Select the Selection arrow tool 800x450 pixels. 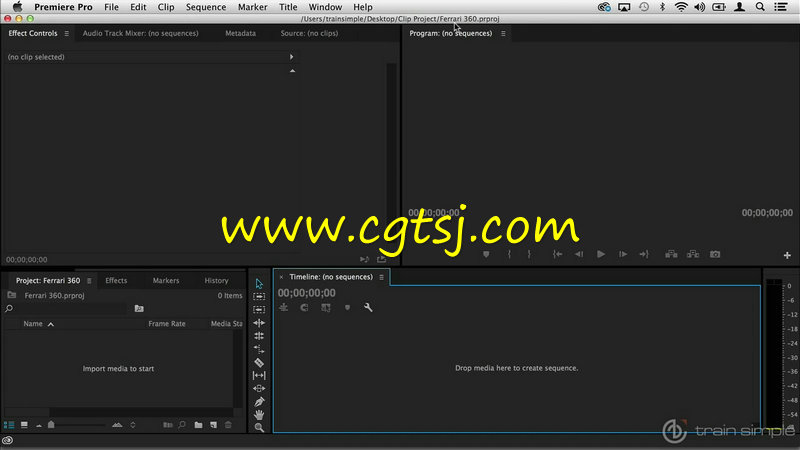[259, 284]
